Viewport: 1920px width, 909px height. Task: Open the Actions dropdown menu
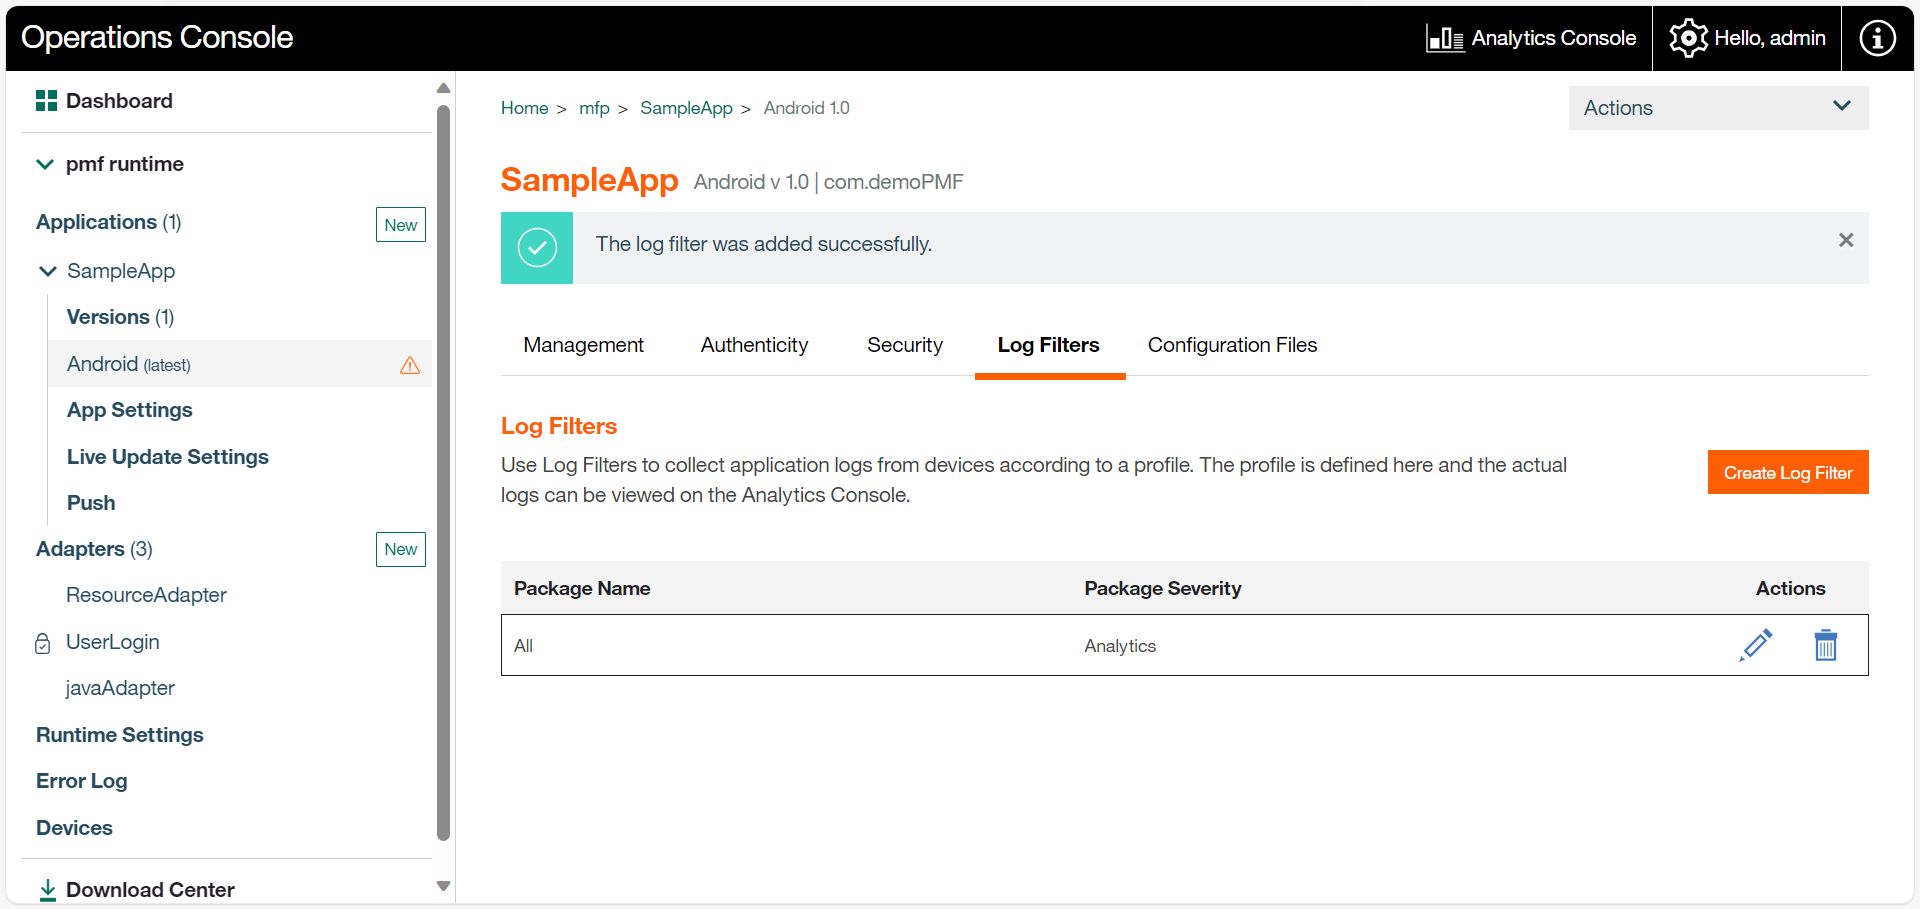coord(1717,108)
